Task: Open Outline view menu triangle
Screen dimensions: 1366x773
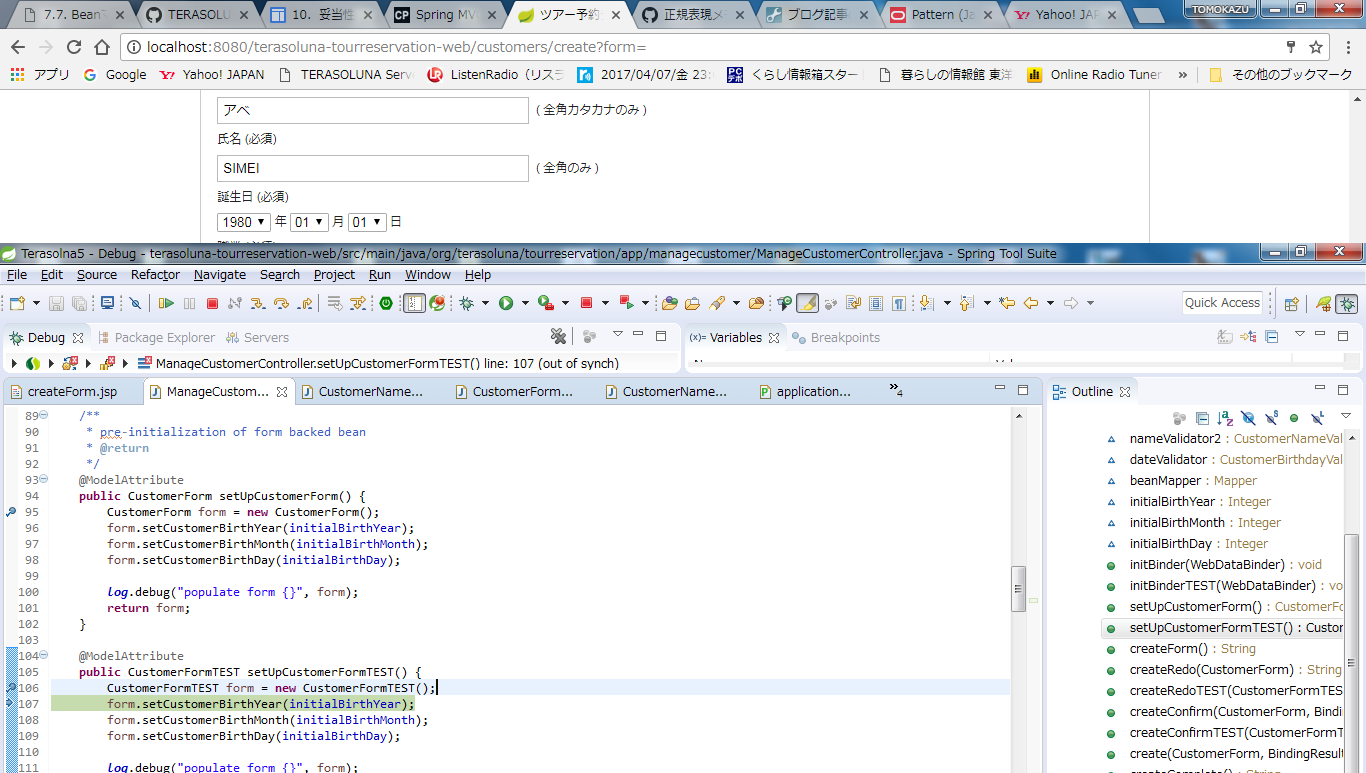Action: coord(1345,415)
